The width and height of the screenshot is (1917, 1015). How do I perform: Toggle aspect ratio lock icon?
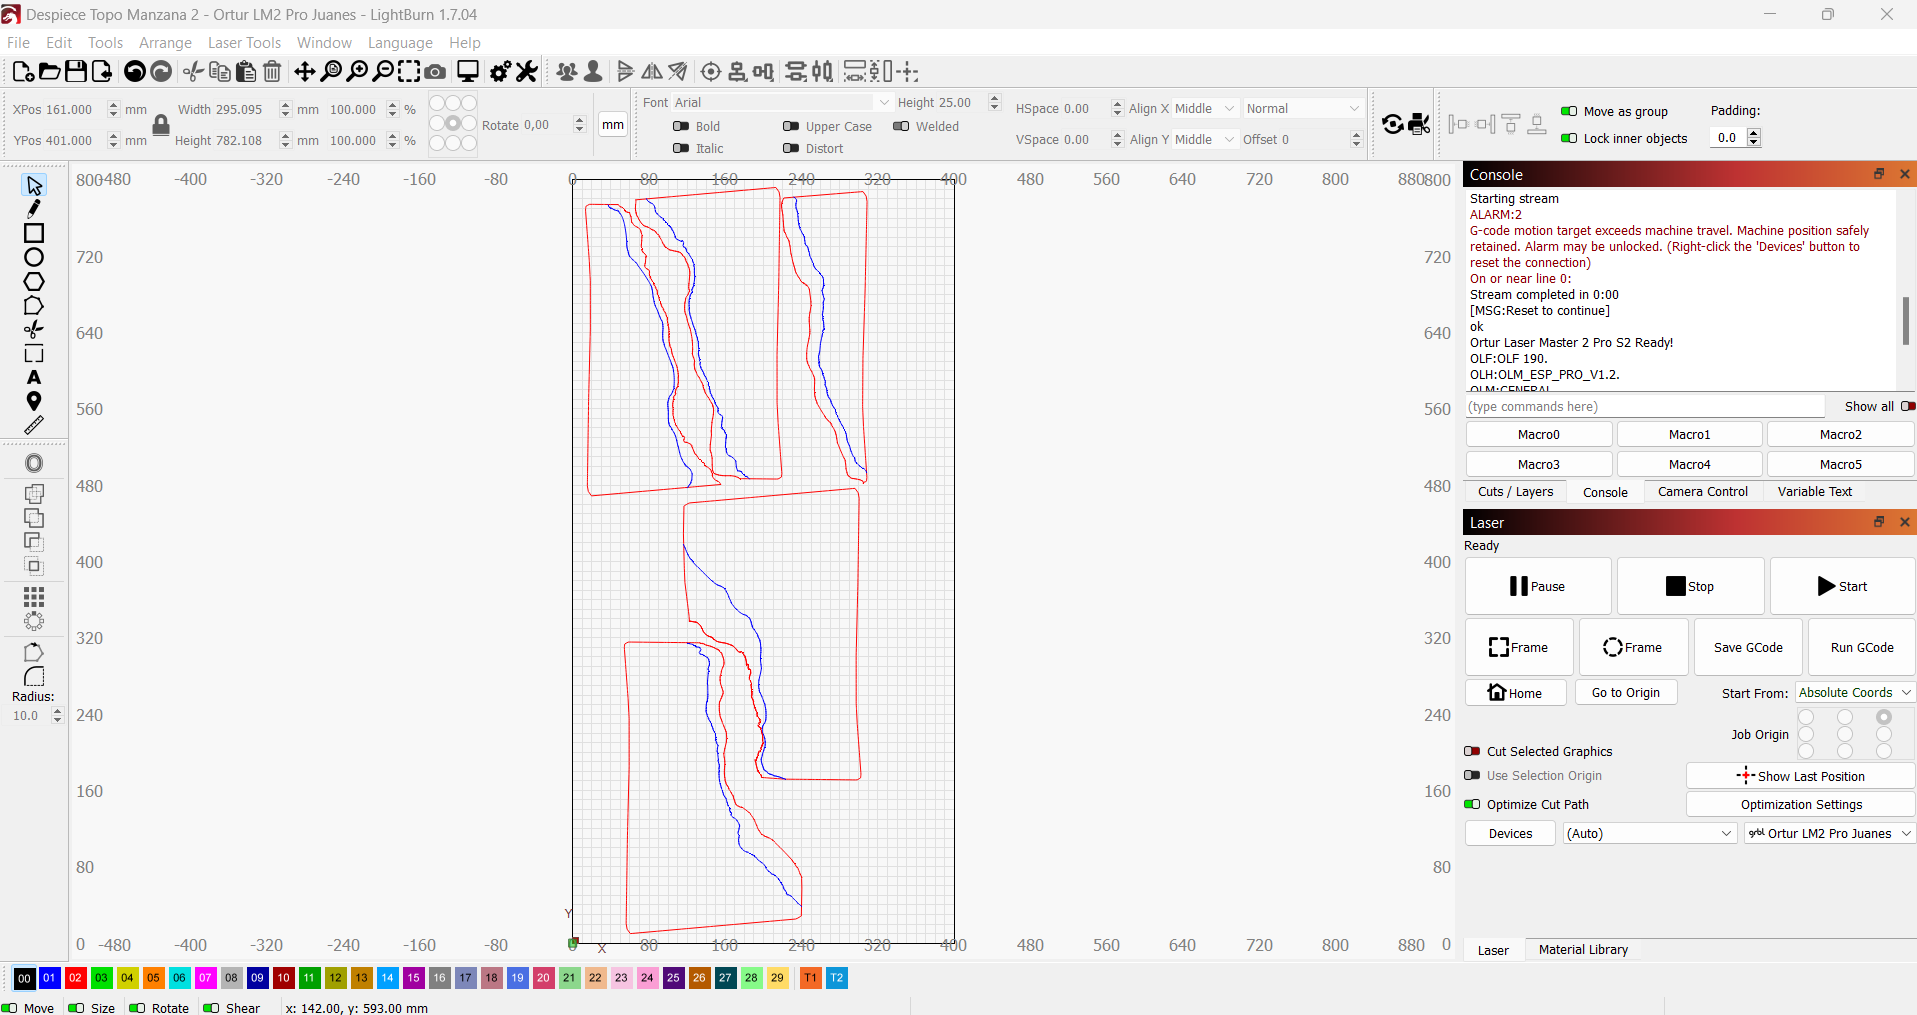tap(160, 125)
